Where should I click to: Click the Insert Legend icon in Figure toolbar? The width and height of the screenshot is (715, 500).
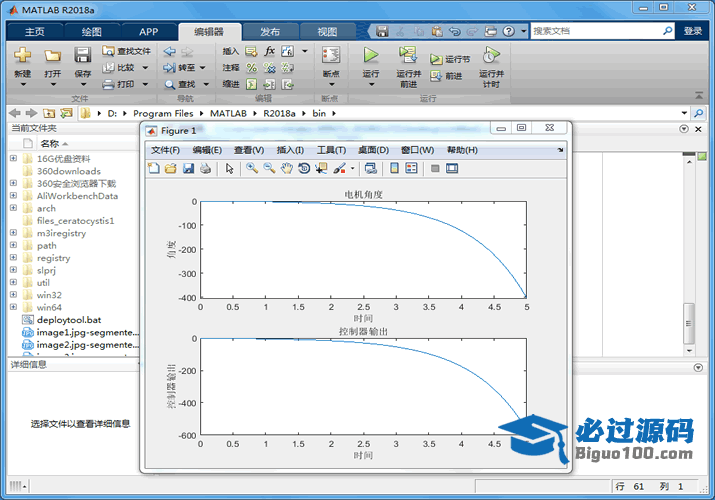coord(411,168)
